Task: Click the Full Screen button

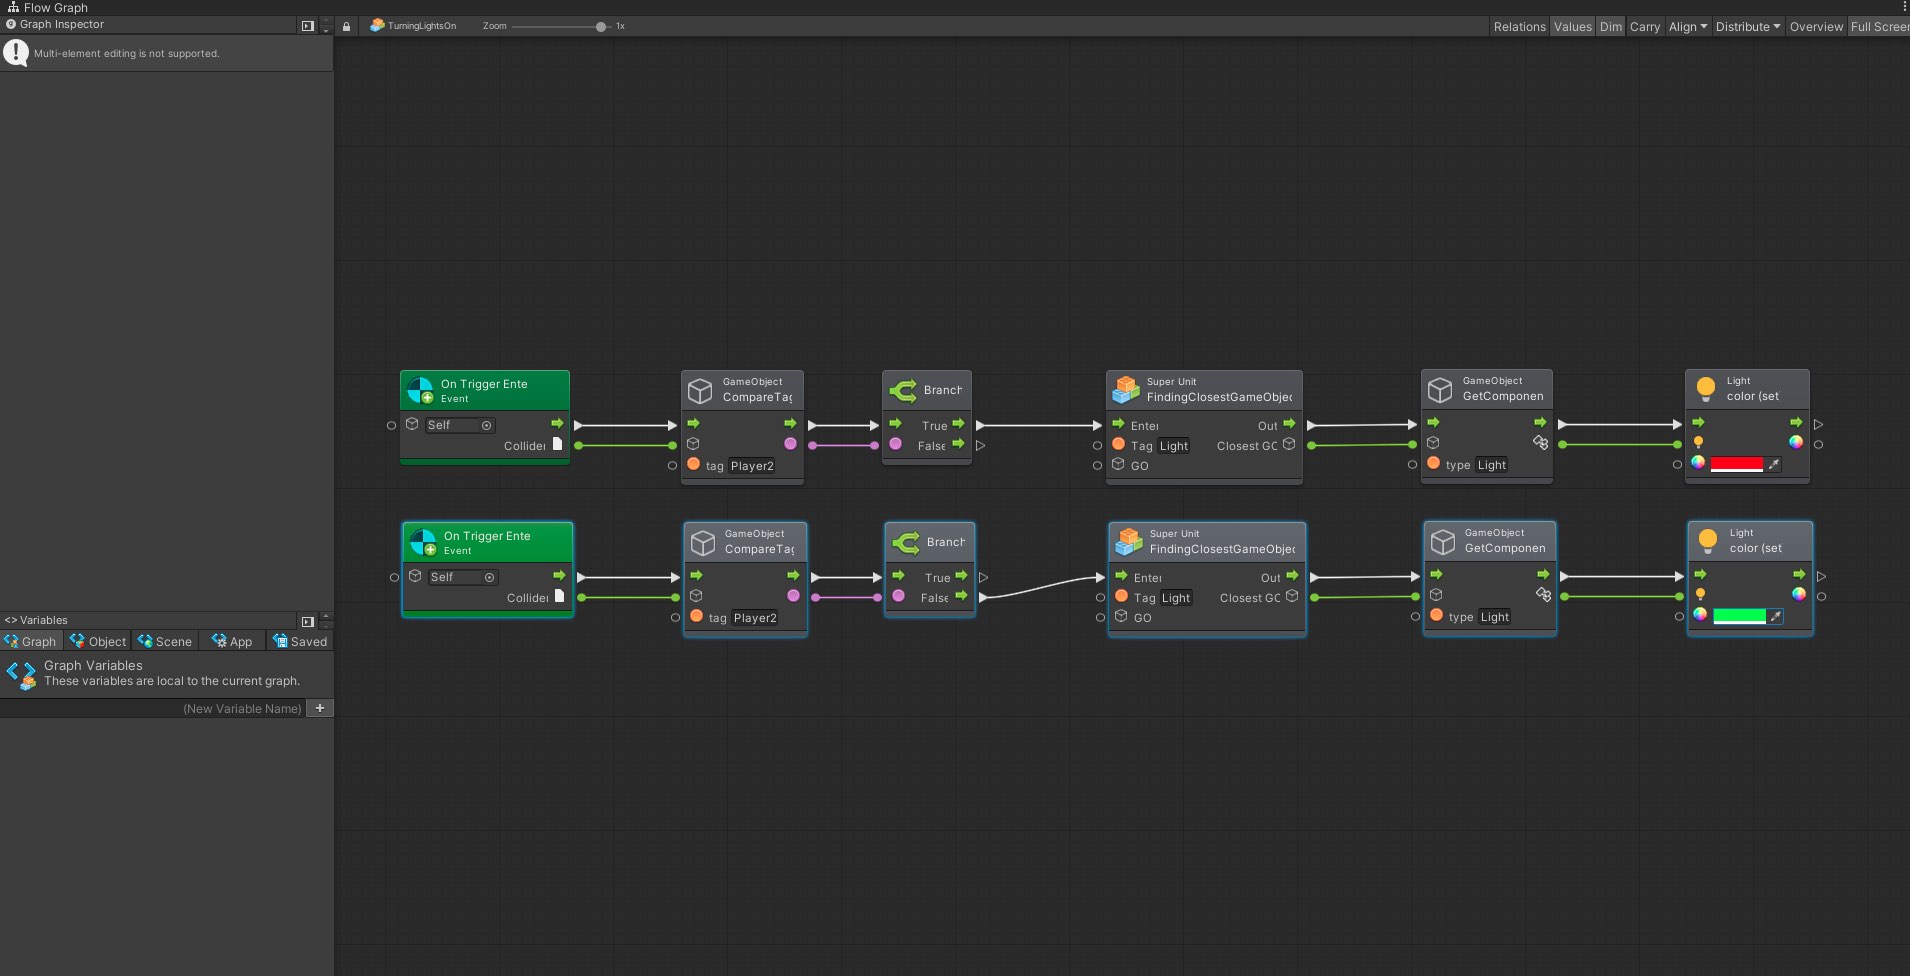Action: [1879, 27]
